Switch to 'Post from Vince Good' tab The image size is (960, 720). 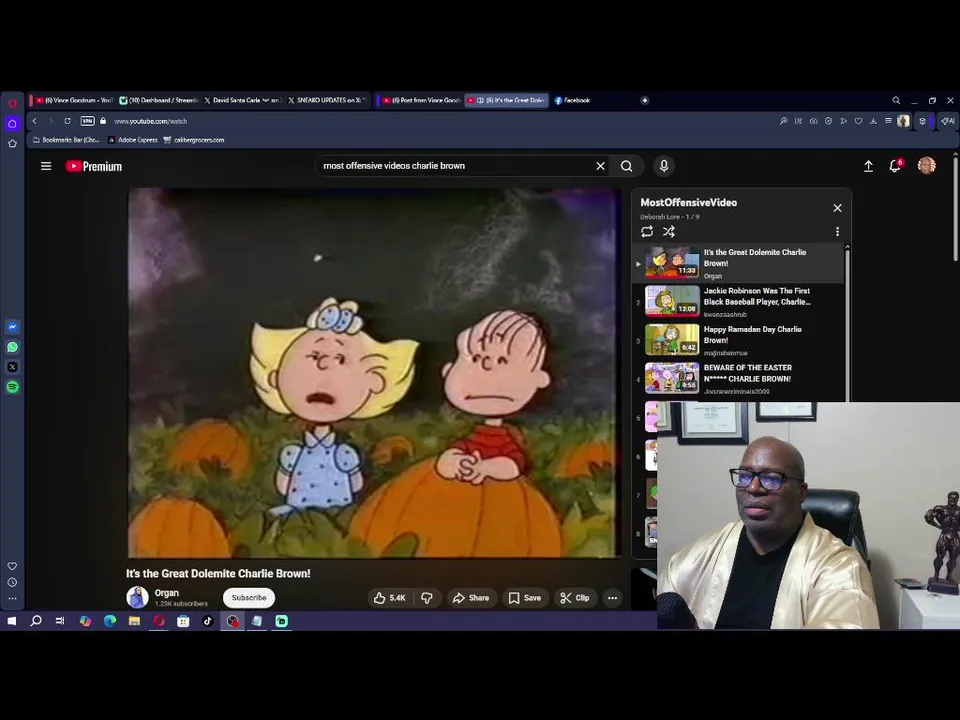tap(421, 100)
